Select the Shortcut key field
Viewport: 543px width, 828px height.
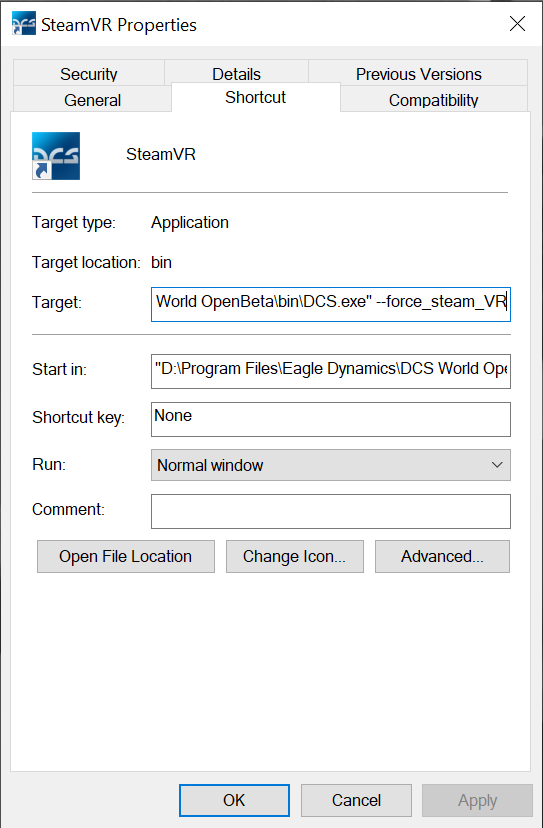coord(331,419)
